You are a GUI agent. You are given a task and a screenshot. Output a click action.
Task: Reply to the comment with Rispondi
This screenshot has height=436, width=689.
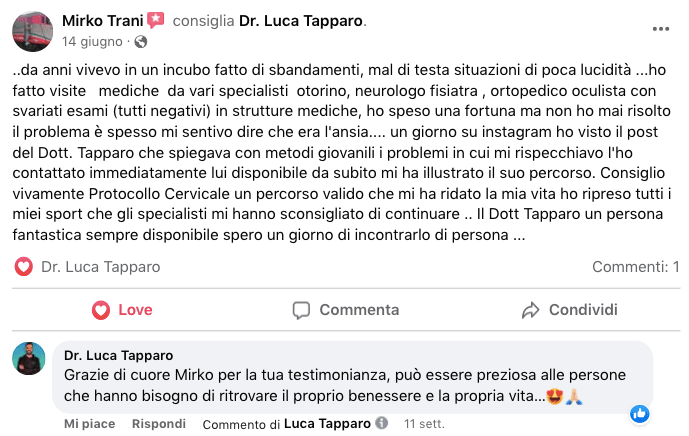pos(160,424)
